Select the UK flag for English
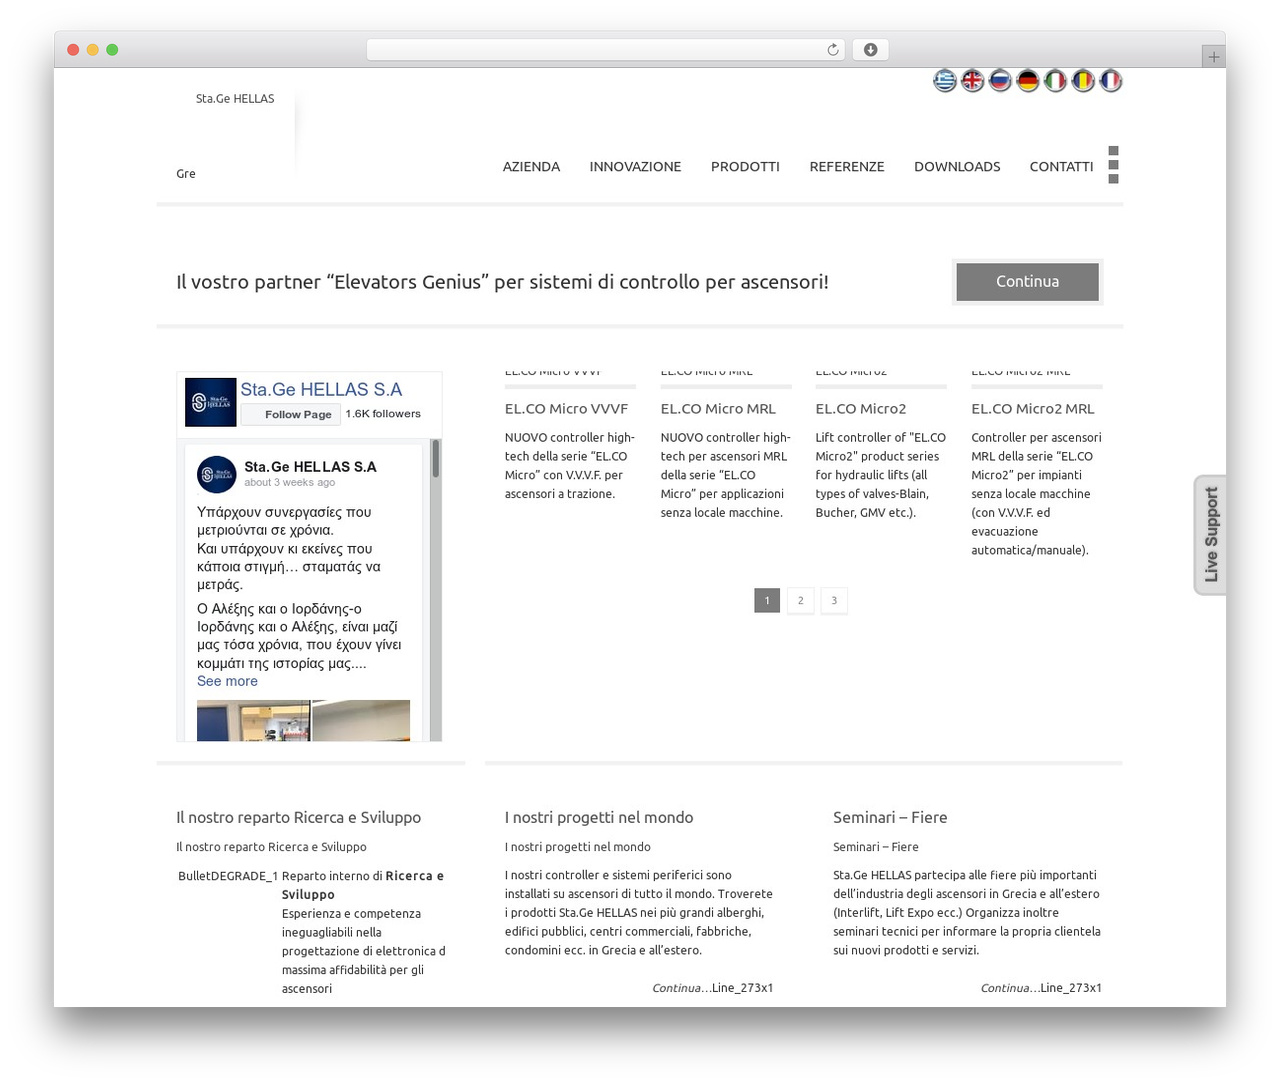Screen dimensions: 1280x1084 pyautogui.click(x=973, y=80)
